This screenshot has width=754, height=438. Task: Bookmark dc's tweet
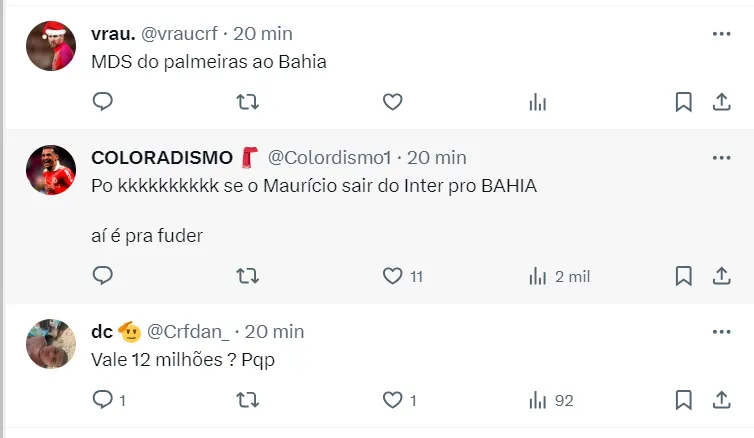pyautogui.click(x=683, y=400)
